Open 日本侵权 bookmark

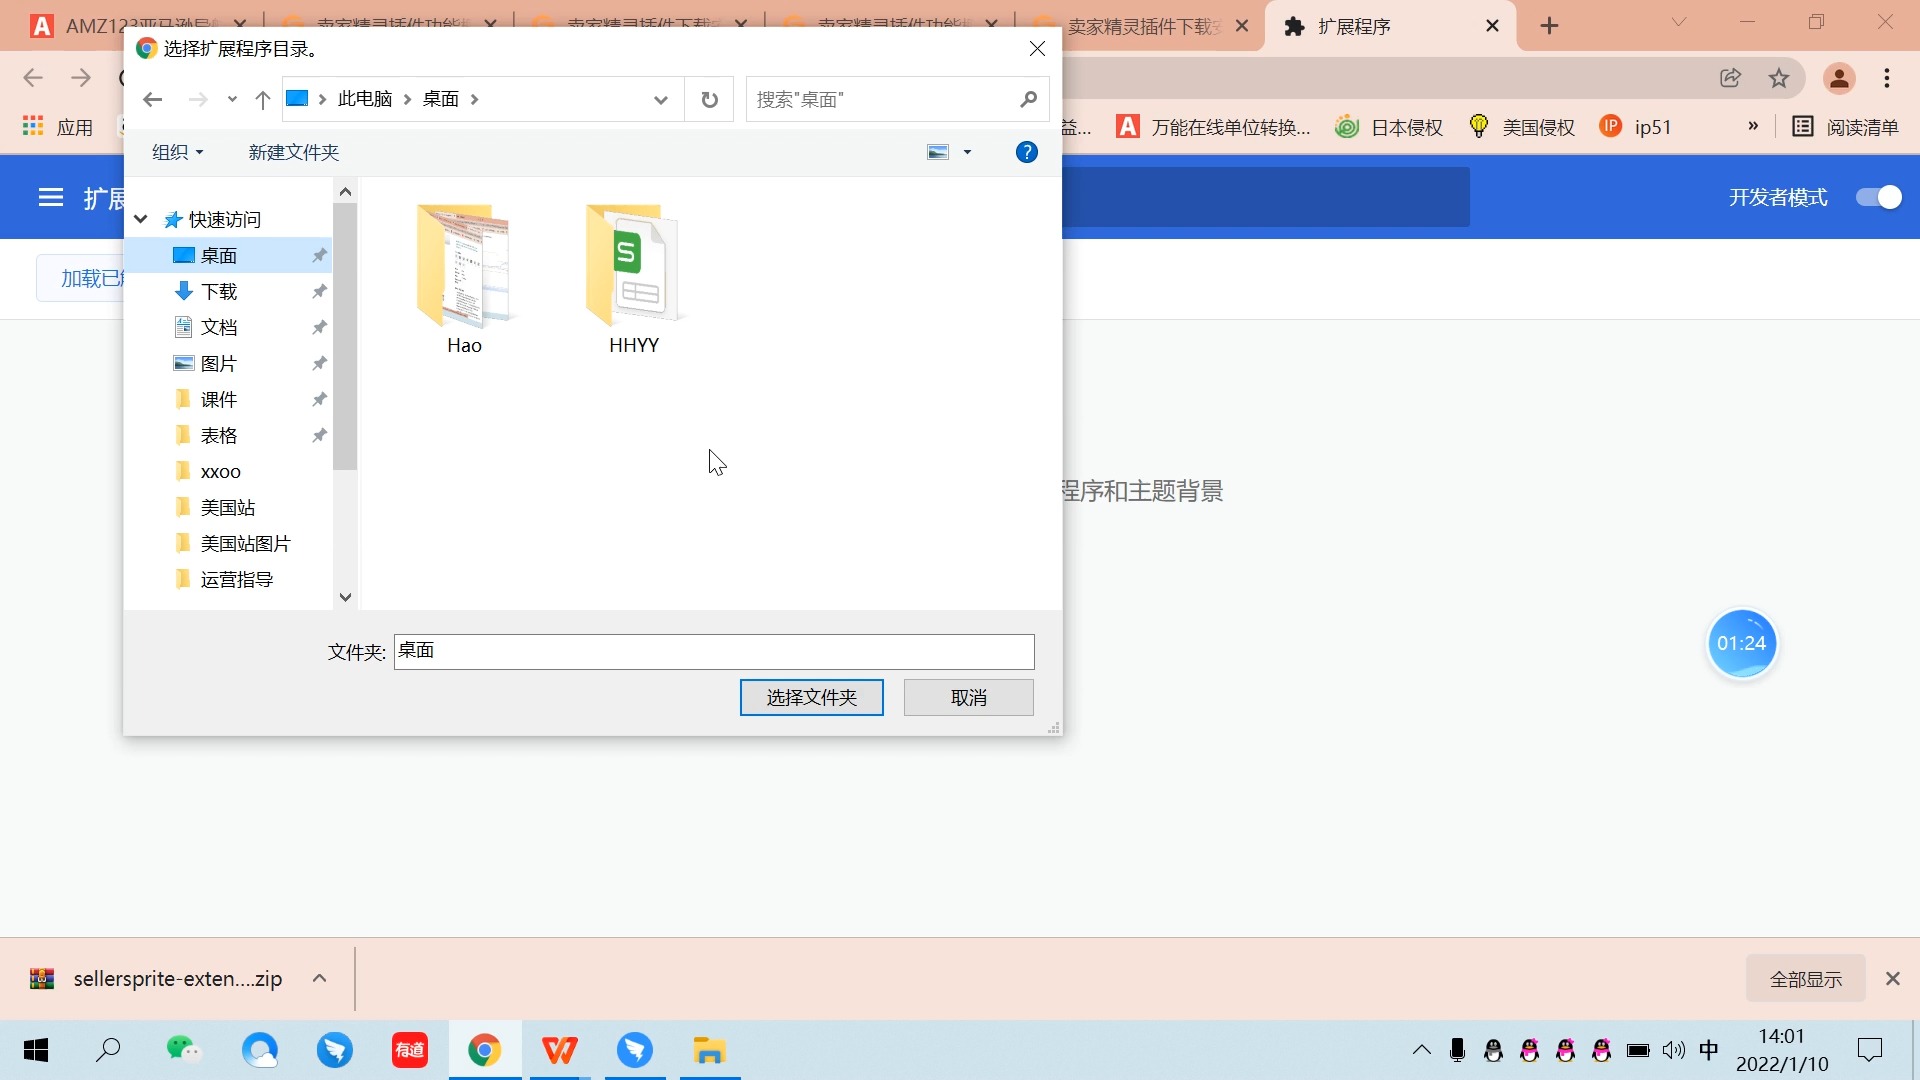pyautogui.click(x=1391, y=127)
